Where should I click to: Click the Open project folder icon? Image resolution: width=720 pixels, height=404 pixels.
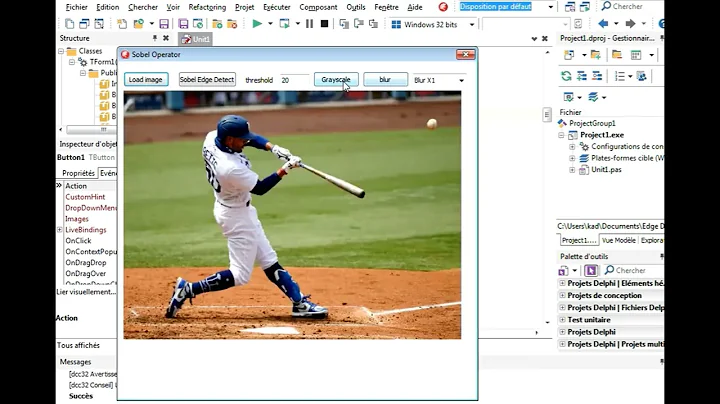[138, 24]
